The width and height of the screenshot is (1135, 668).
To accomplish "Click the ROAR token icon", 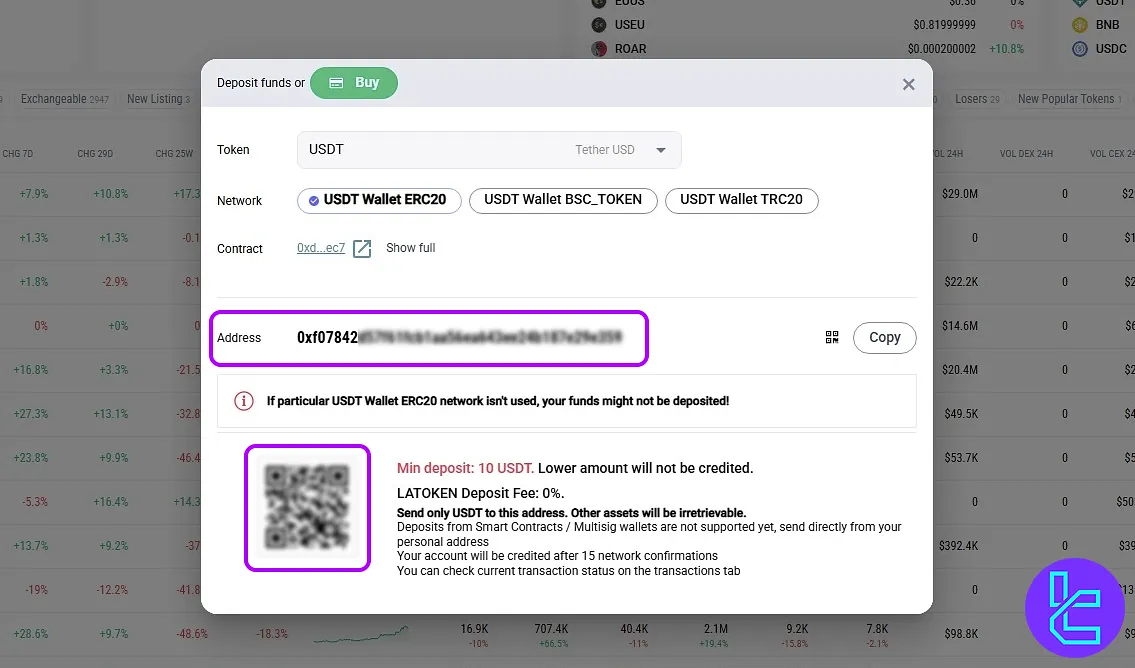I will 599,49.
